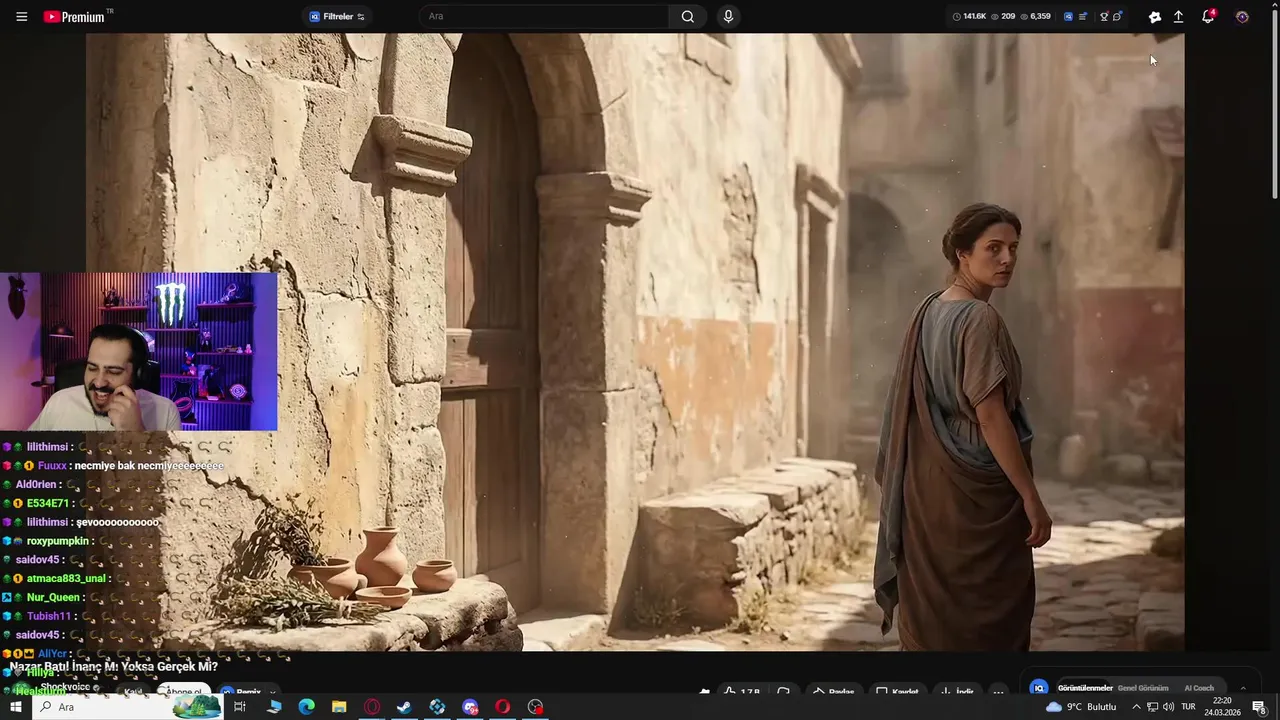Show hidden system tray icons

1136,707
